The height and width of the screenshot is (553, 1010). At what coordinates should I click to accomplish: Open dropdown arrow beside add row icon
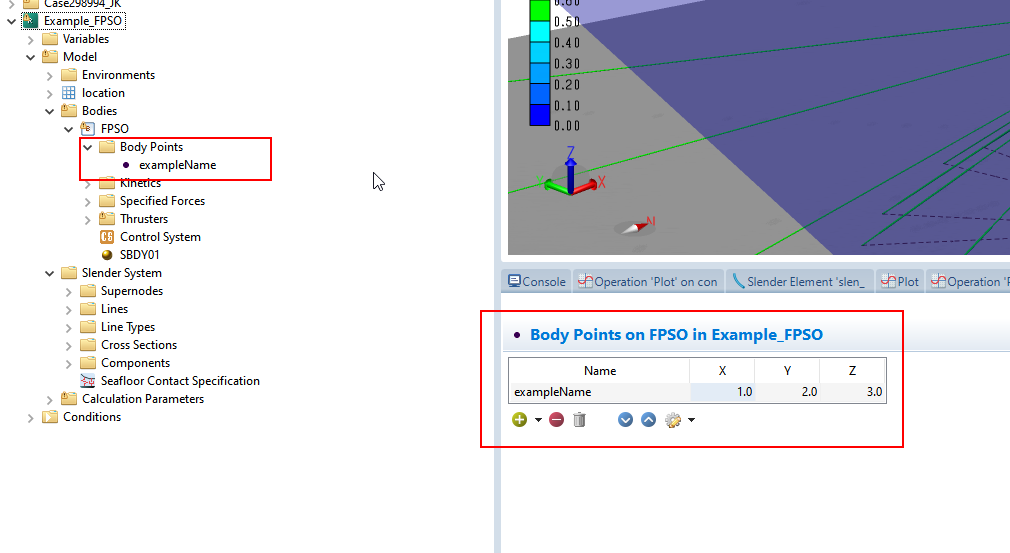[538, 420]
